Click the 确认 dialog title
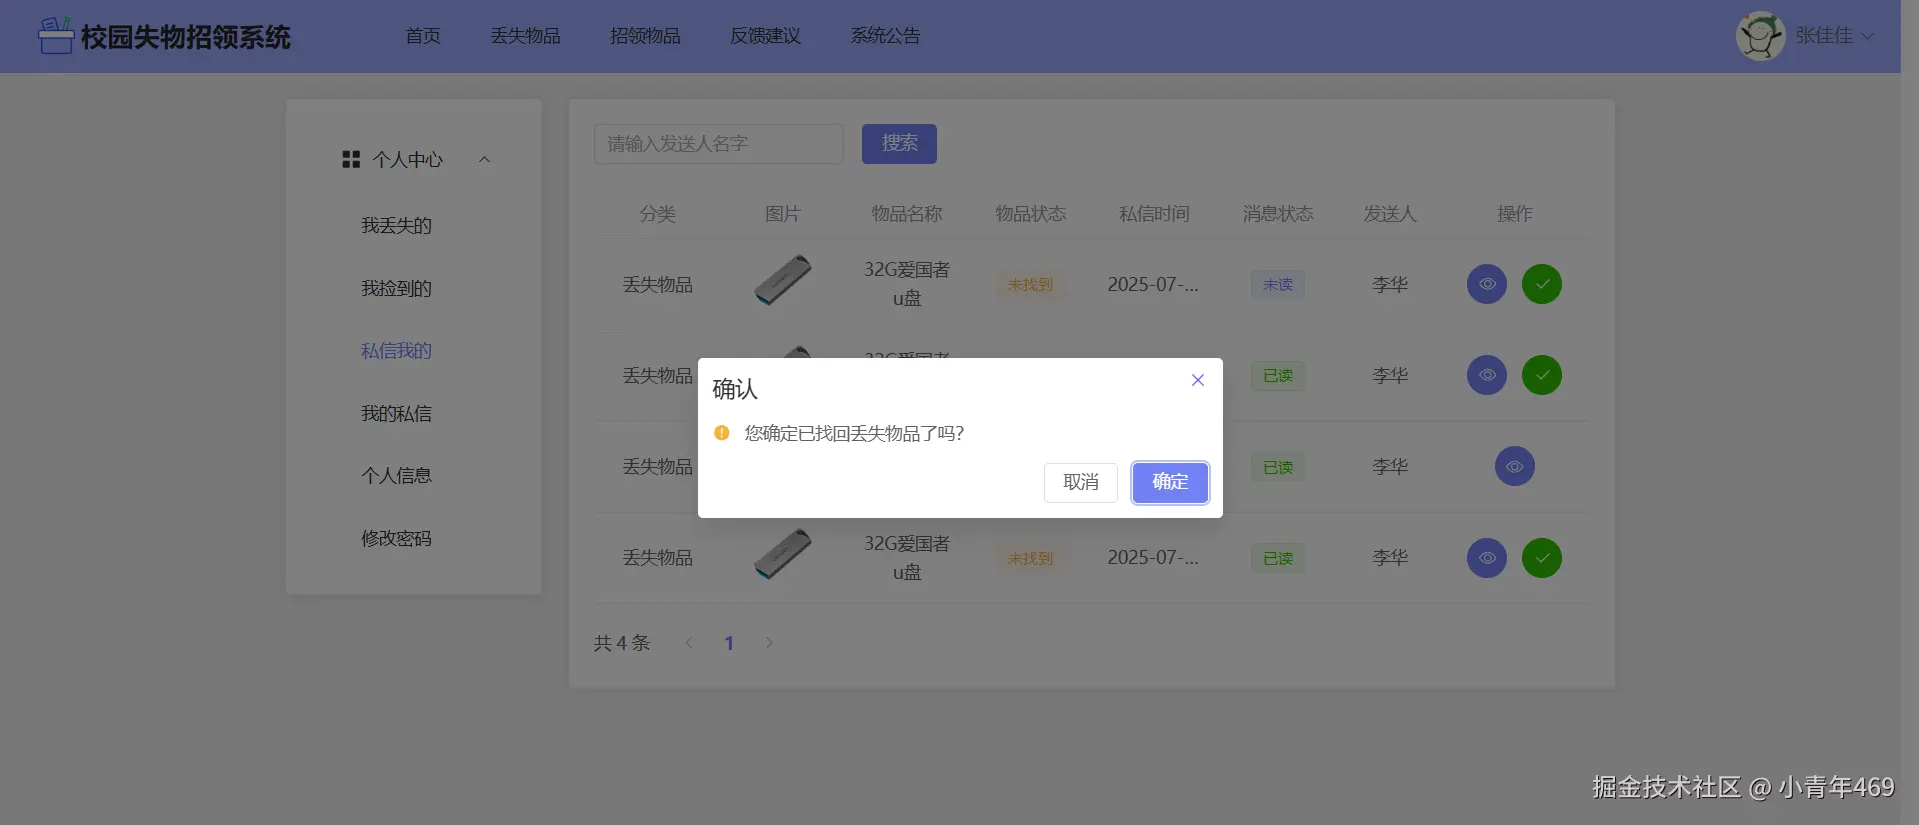 (x=735, y=389)
